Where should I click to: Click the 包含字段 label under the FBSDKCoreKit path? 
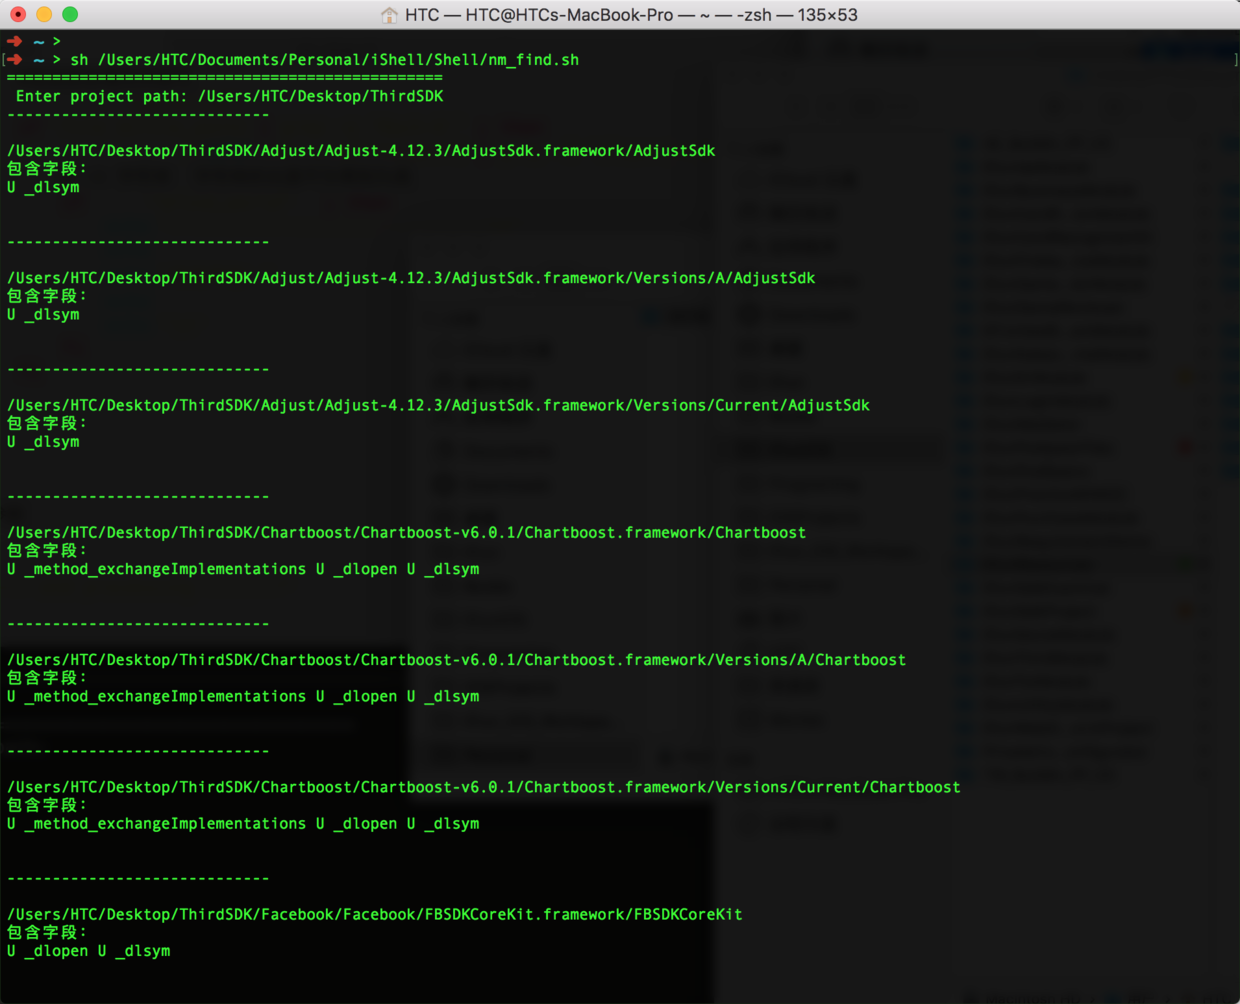pyautogui.click(x=47, y=932)
